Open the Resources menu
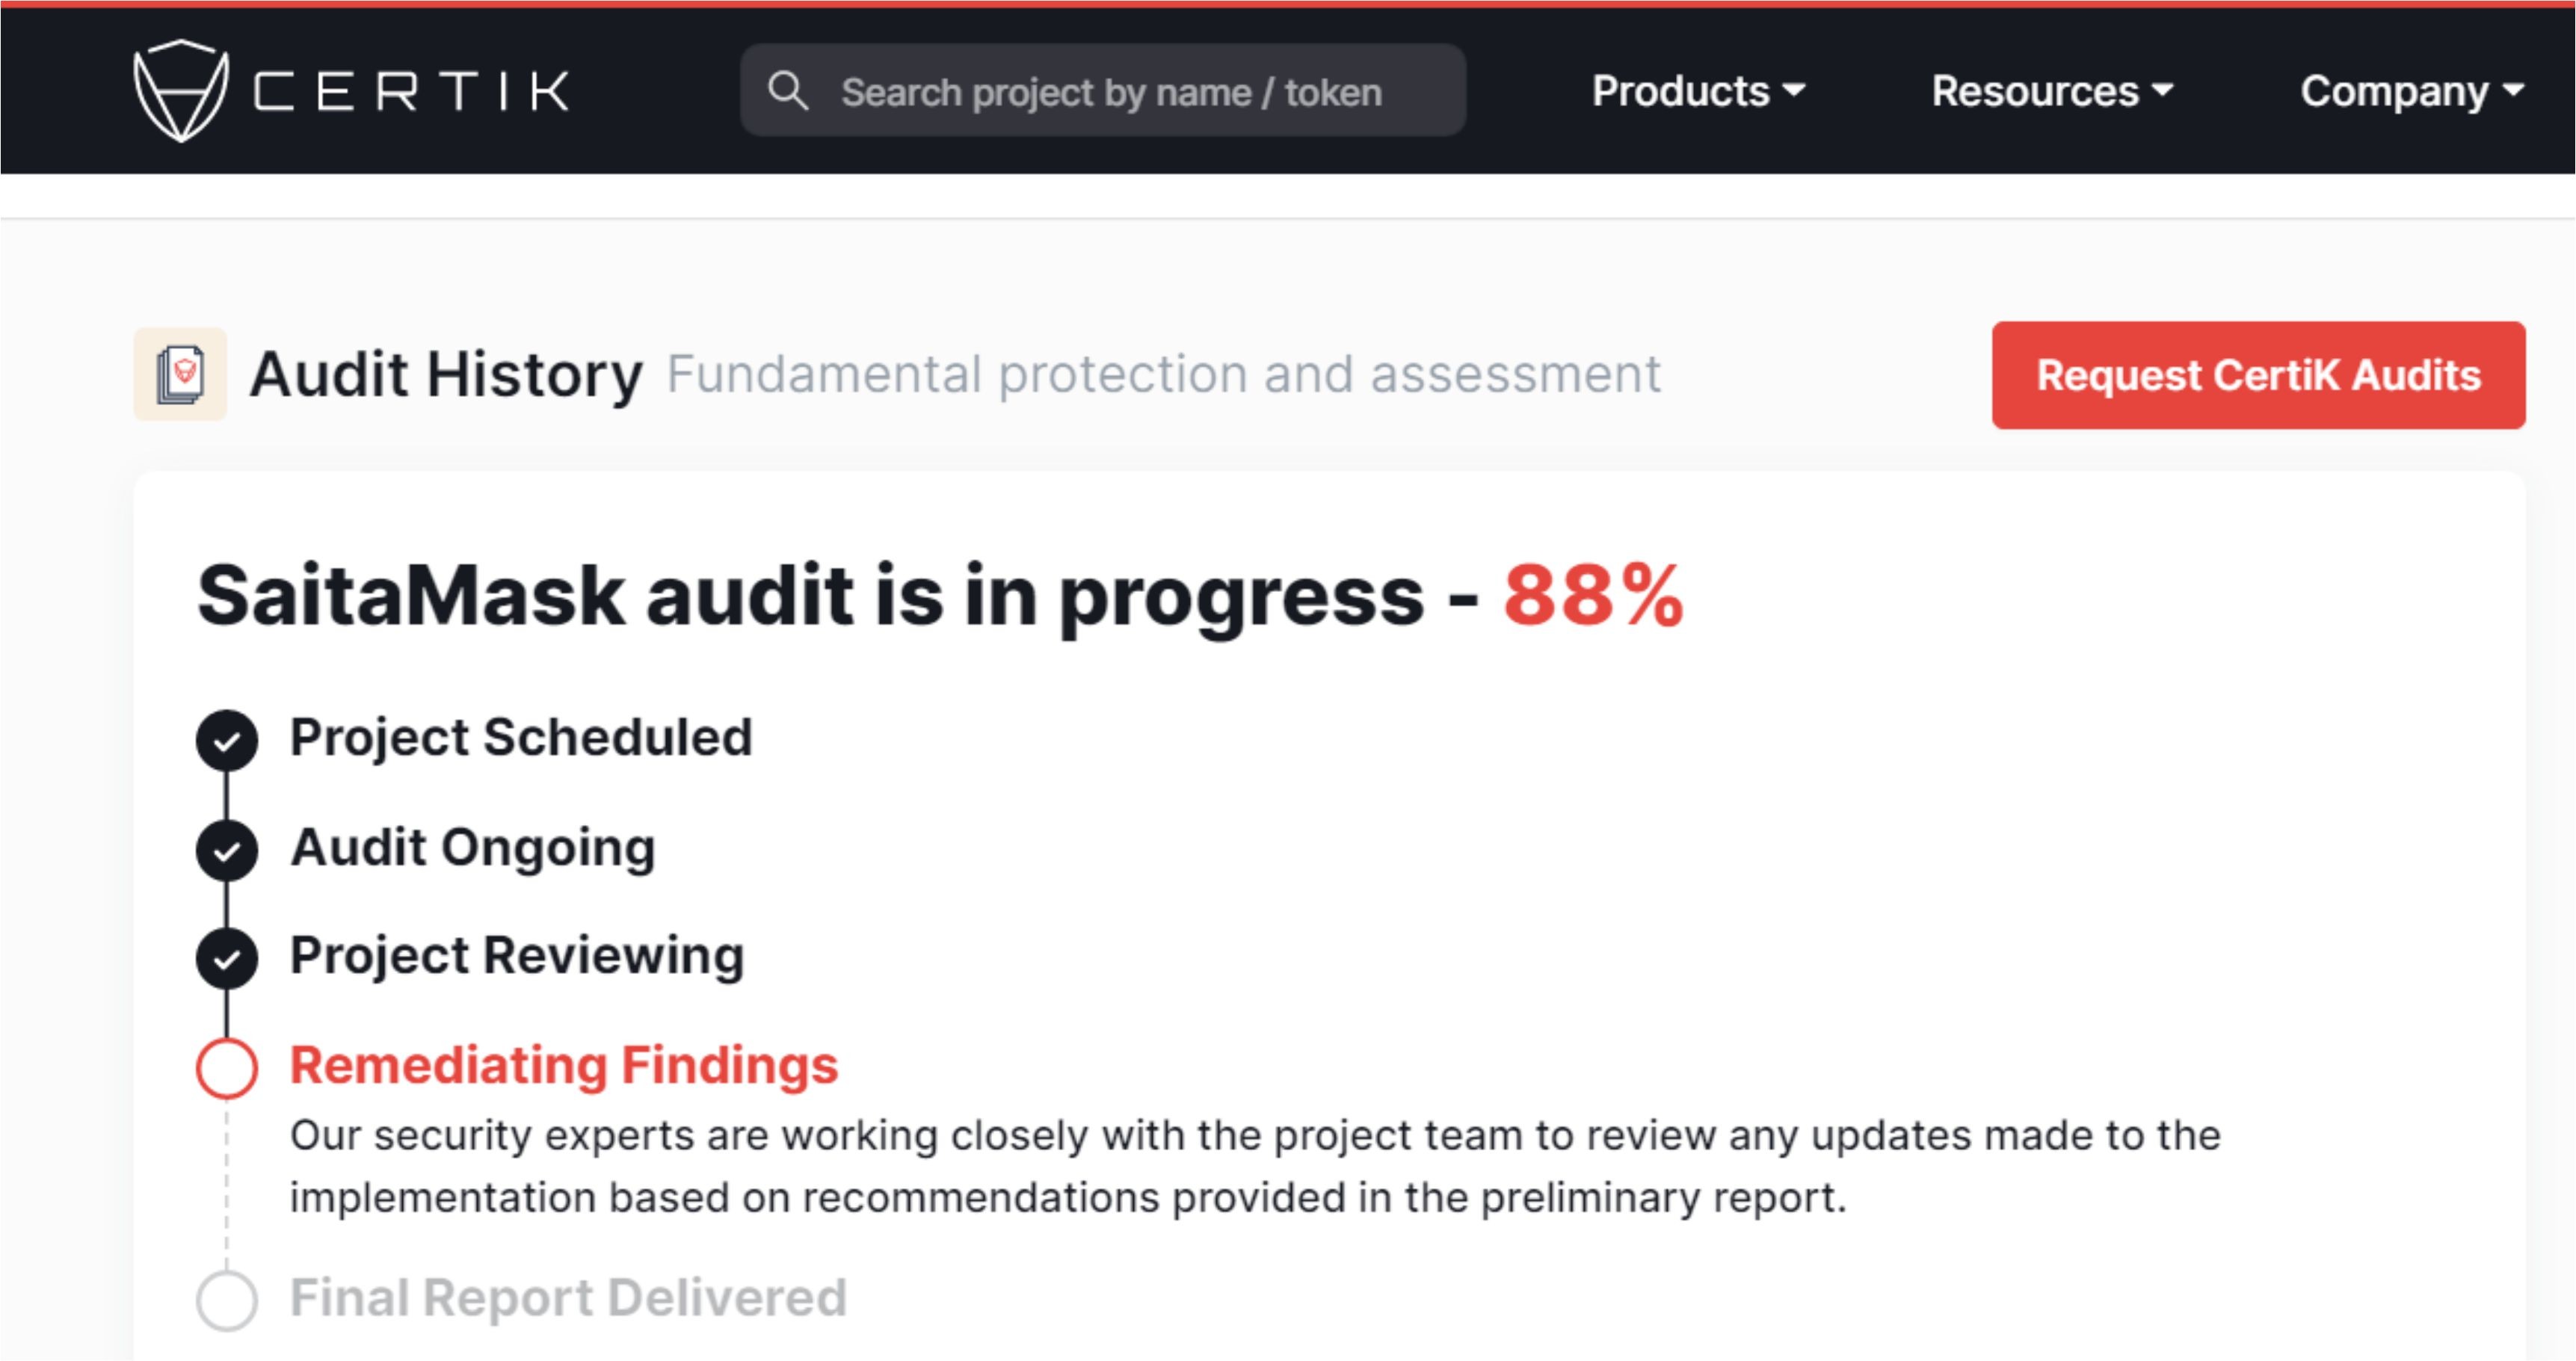This screenshot has height=1361, width=2576. tap(2052, 91)
